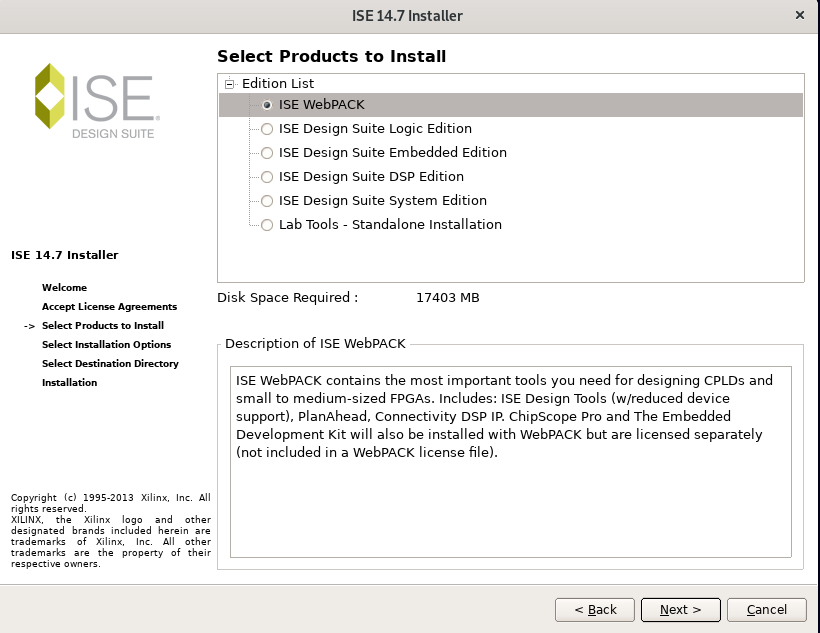Click Accept License Agreements step
The image size is (820, 633).
point(109,307)
